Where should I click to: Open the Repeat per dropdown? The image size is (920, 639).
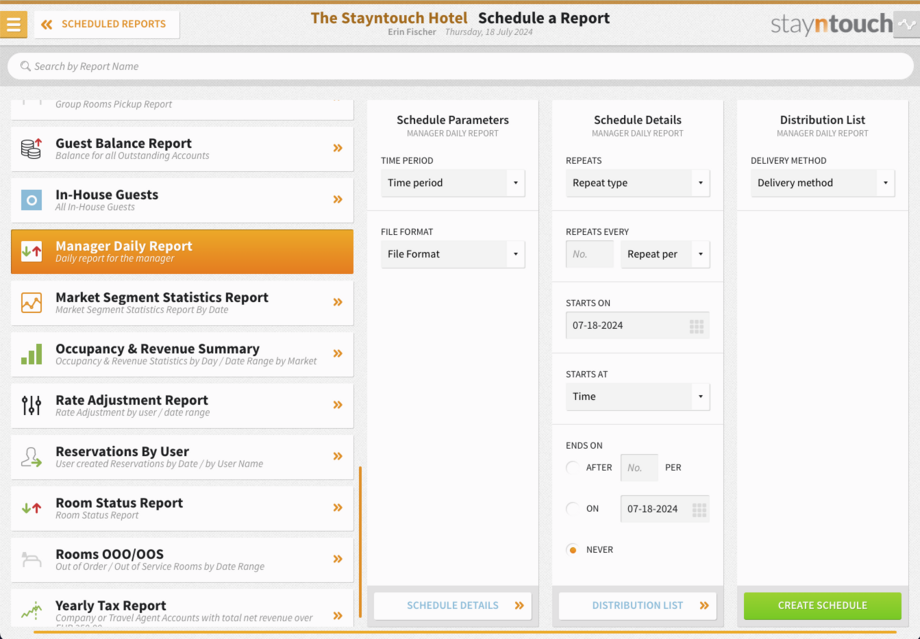point(665,254)
